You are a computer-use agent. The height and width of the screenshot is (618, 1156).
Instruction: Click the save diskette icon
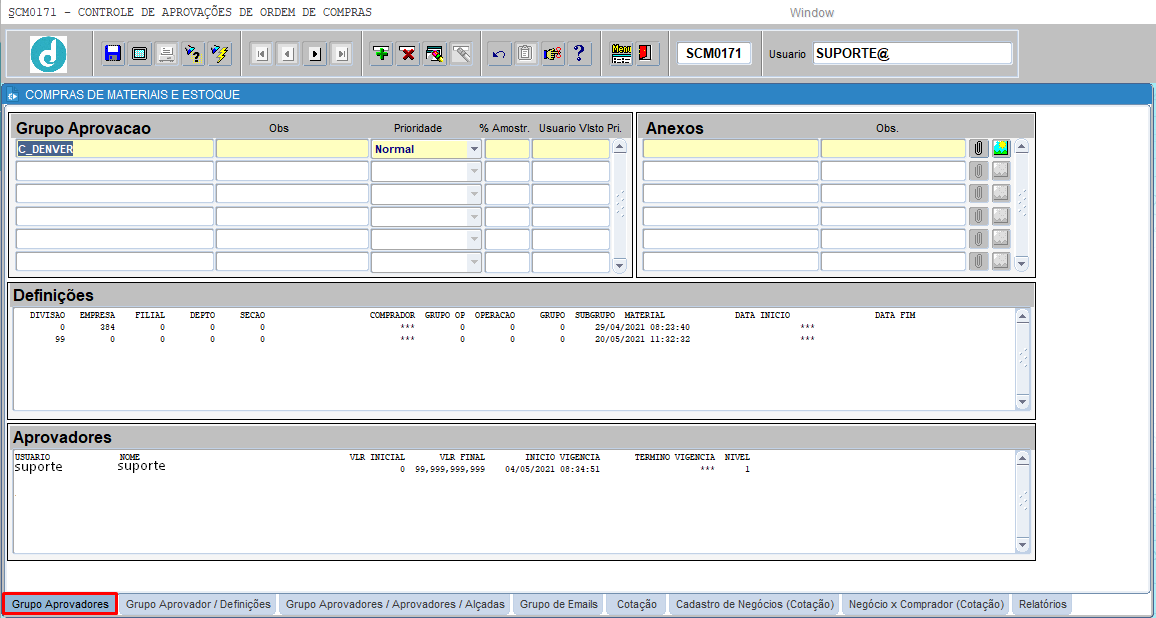point(114,54)
